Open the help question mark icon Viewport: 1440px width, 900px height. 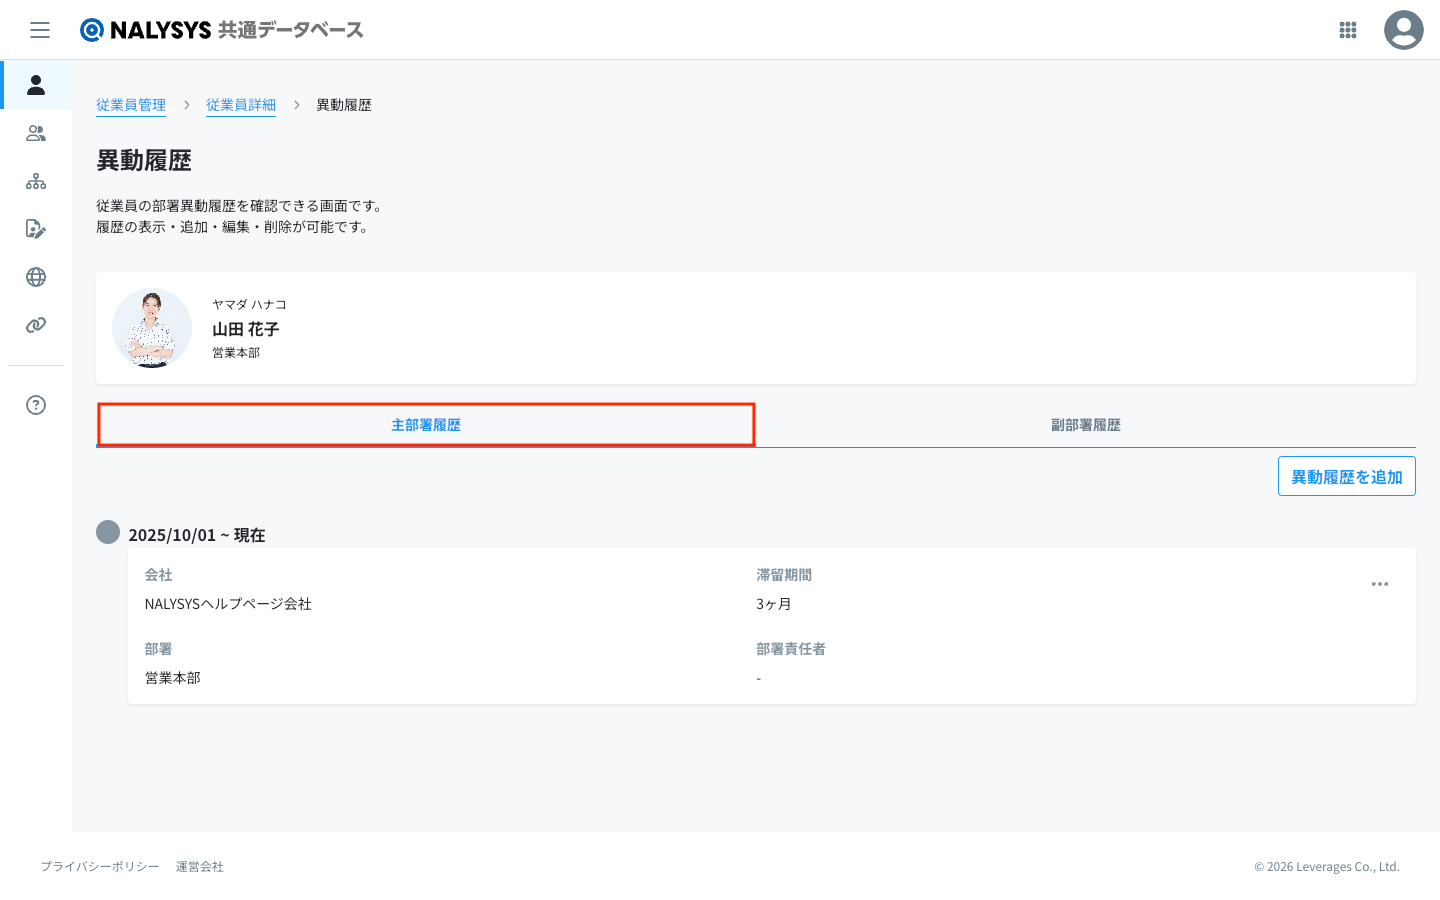coord(36,405)
